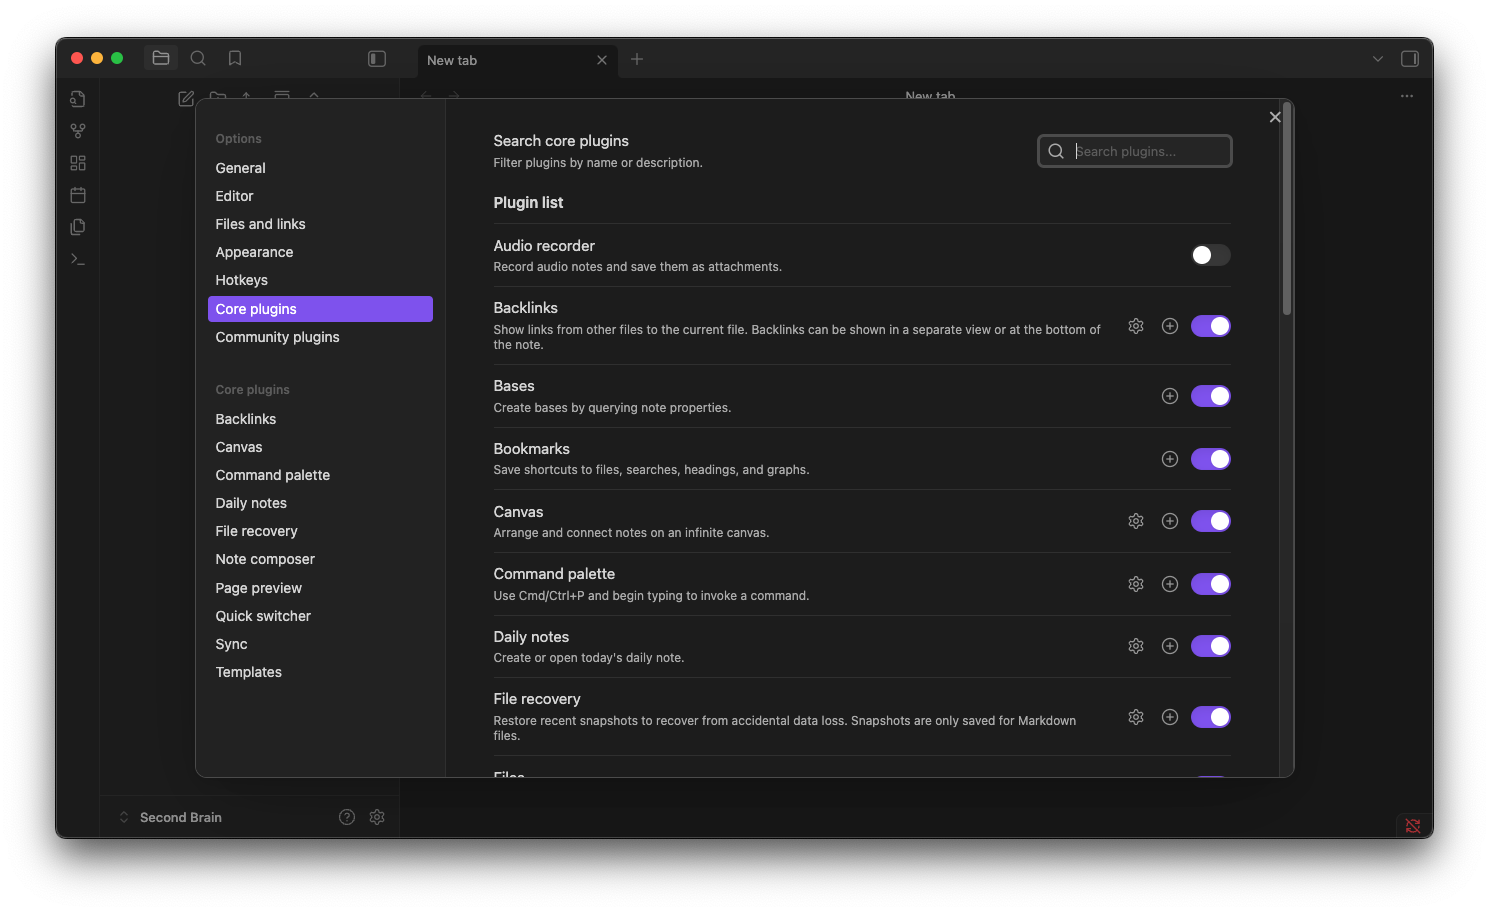Create a new note with the pencil icon
This screenshot has width=1489, height=912.
186,98
